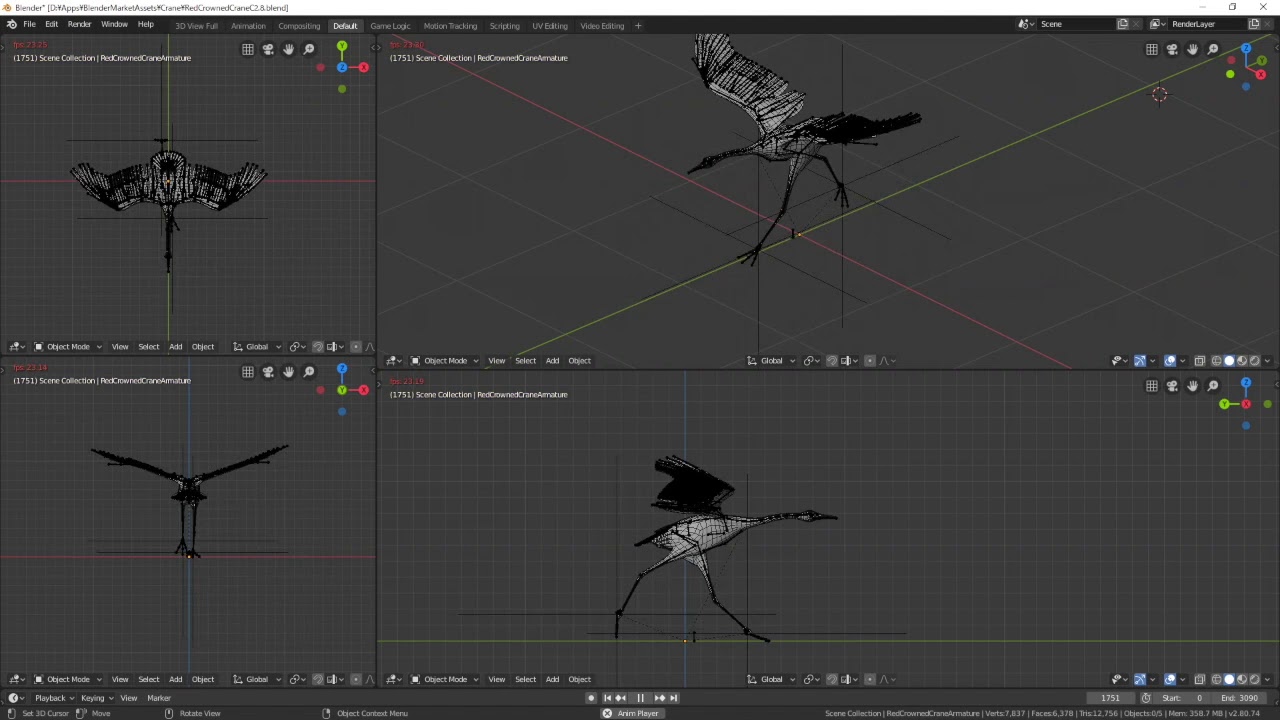1280x720 pixels.
Task: Select rendered shading mode in bottom-right viewport
Action: (1254, 679)
